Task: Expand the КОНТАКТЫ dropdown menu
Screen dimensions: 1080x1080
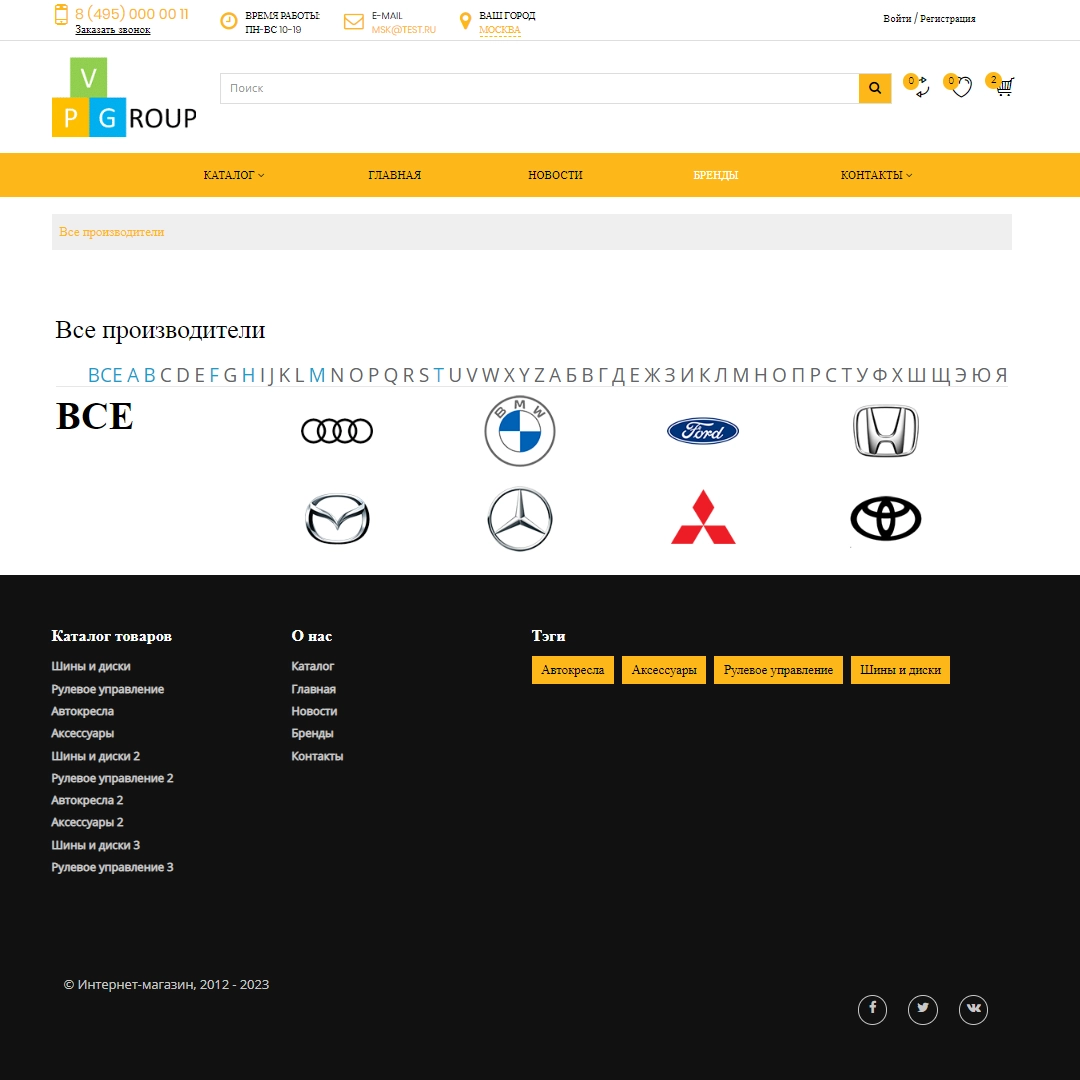Action: (x=876, y=175)
